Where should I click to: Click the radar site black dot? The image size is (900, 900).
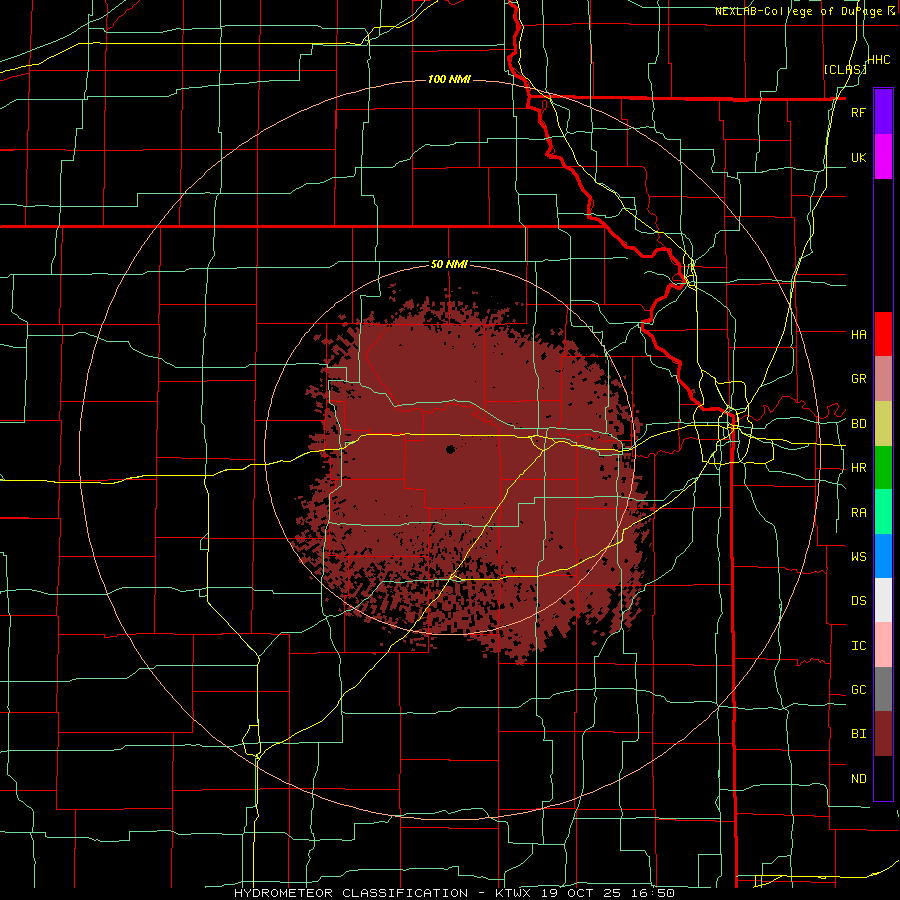[x=450, y=449]
